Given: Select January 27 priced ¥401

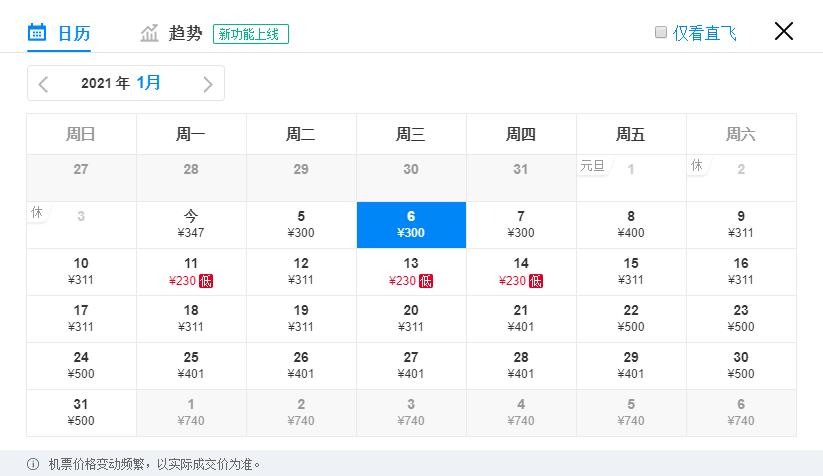Looking at the screenshot, I should coord(412,366).
